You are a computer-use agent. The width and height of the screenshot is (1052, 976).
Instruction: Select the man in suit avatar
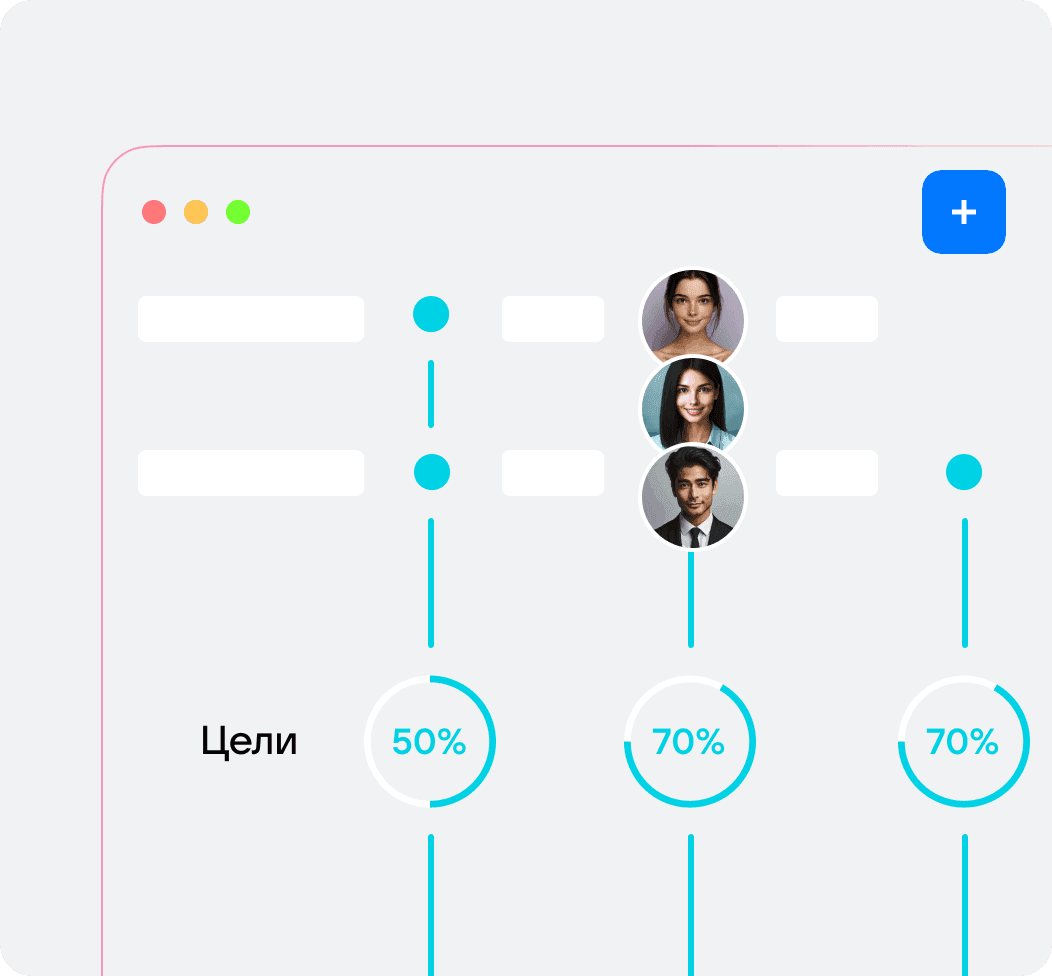point(693,496)
